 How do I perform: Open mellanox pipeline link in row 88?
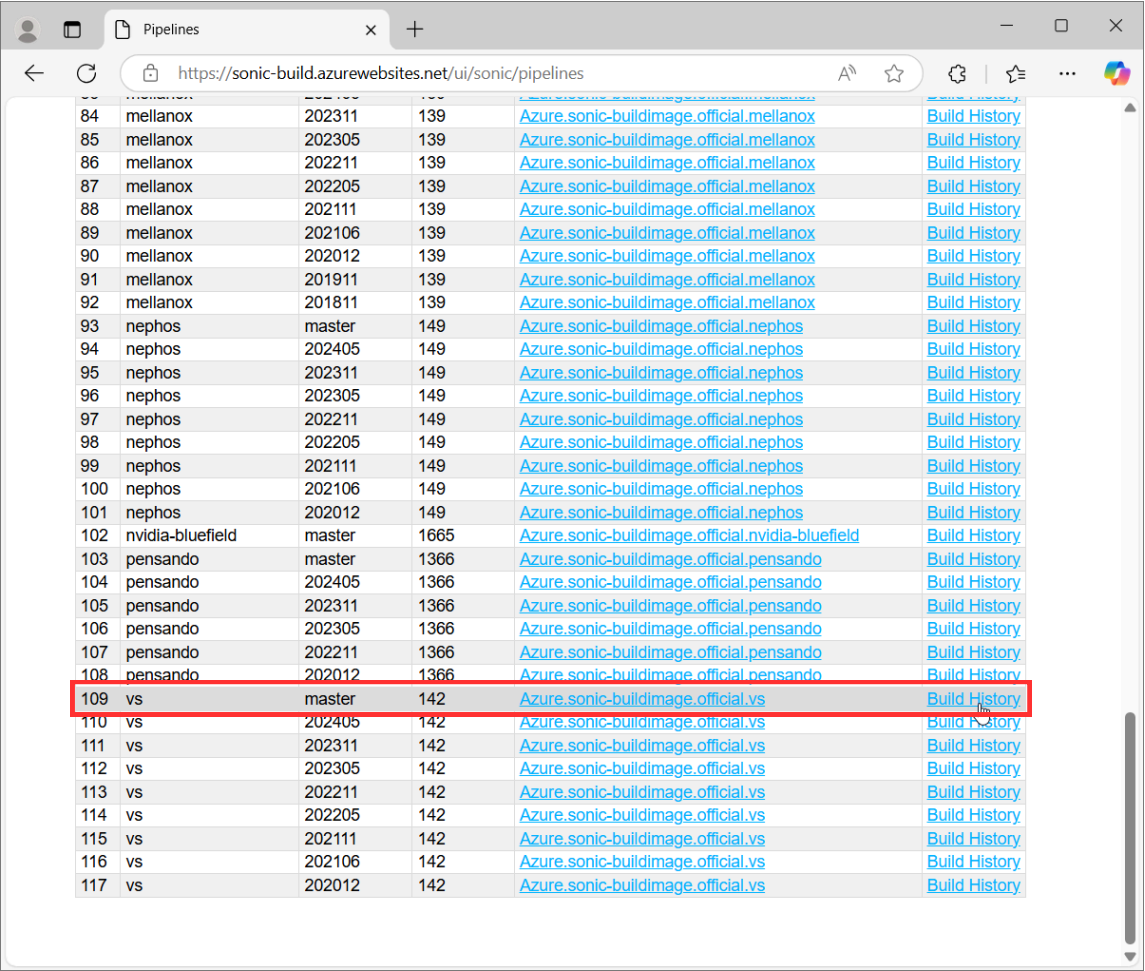point(667,209)
